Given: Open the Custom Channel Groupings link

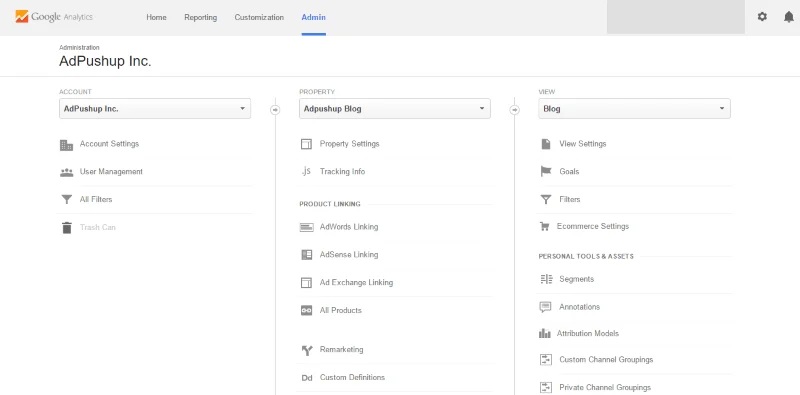Looking at the screenshot, I should [x=606, y=360].
